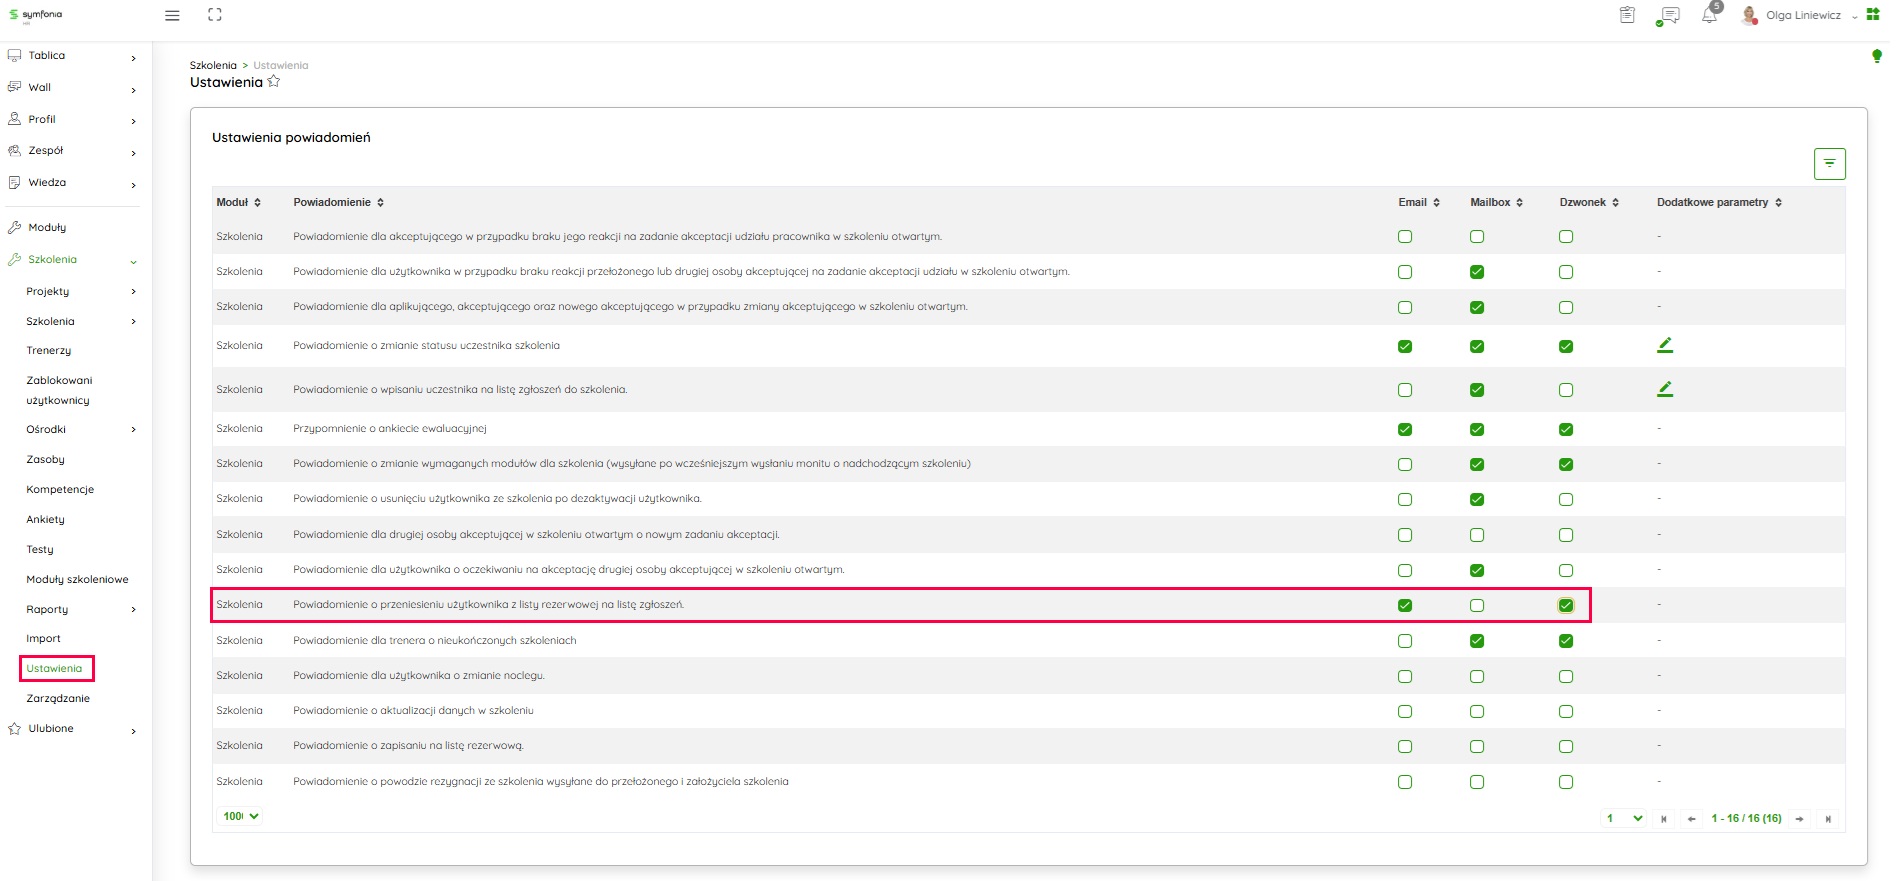Click the table filter icon button

tap(1829, 164)
